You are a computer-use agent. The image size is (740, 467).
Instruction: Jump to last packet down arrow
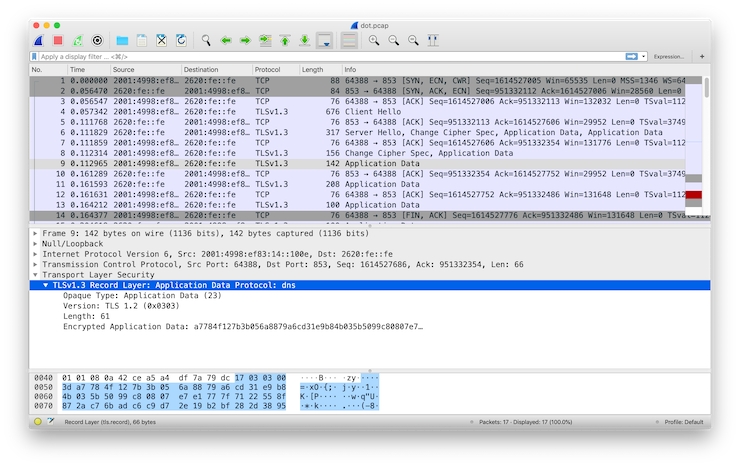pos(304,41)
